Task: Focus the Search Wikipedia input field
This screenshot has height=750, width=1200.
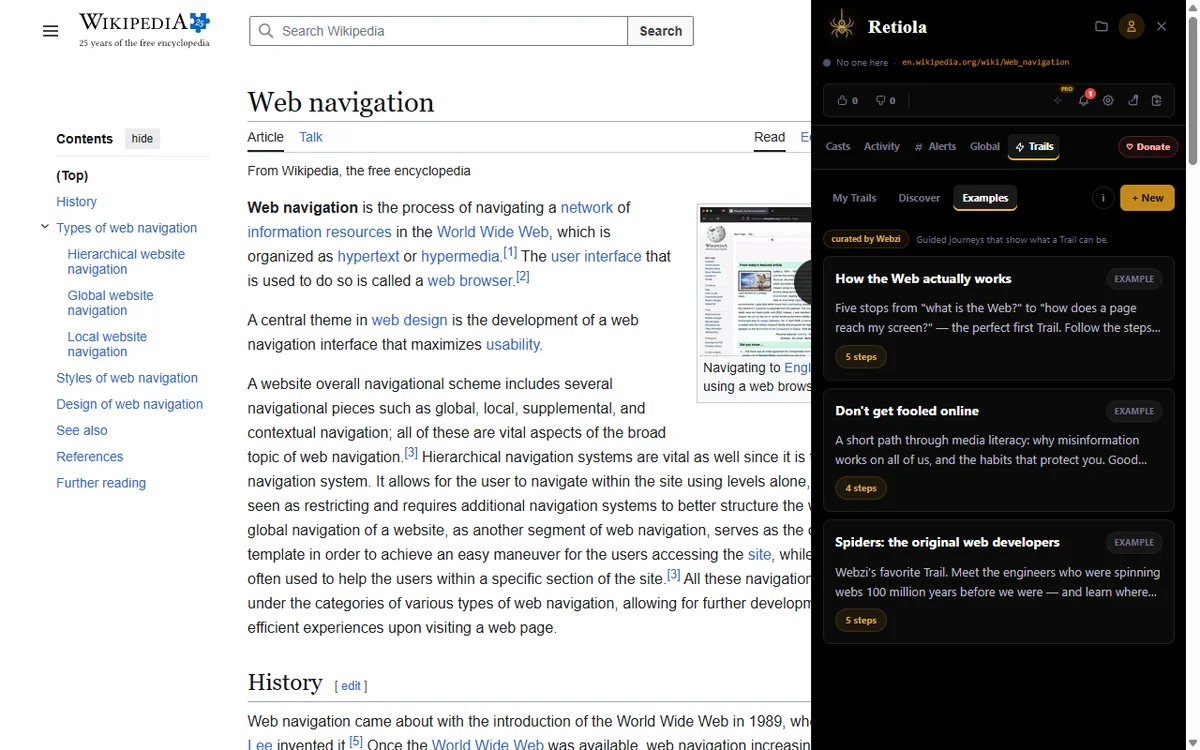Action: coord(439,31)
